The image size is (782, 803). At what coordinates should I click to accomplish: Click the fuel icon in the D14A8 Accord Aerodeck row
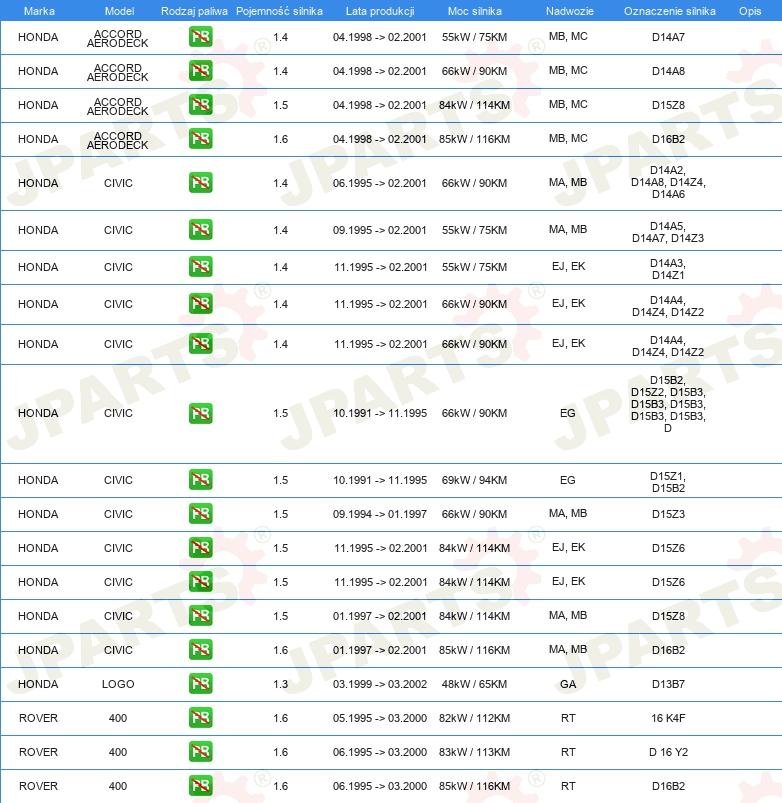pos(200,72)
